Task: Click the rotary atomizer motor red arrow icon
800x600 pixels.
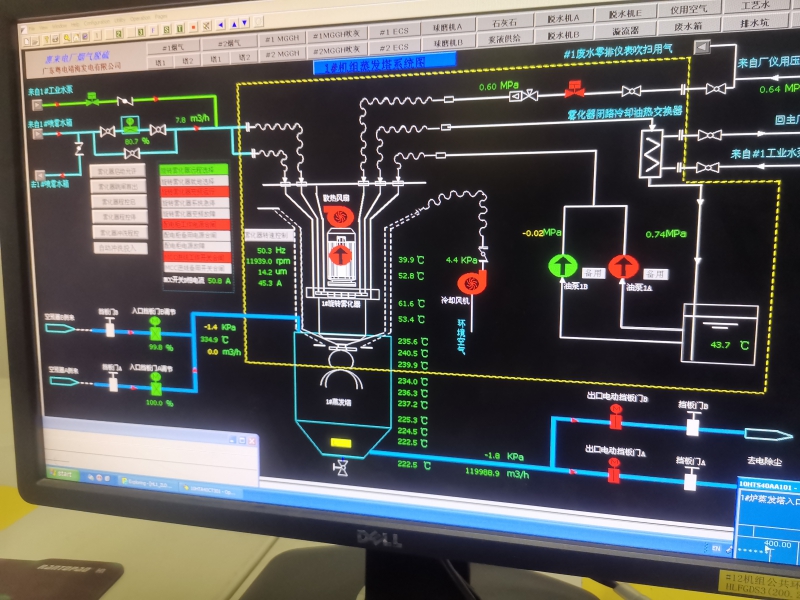Action: tap(339, 257)
